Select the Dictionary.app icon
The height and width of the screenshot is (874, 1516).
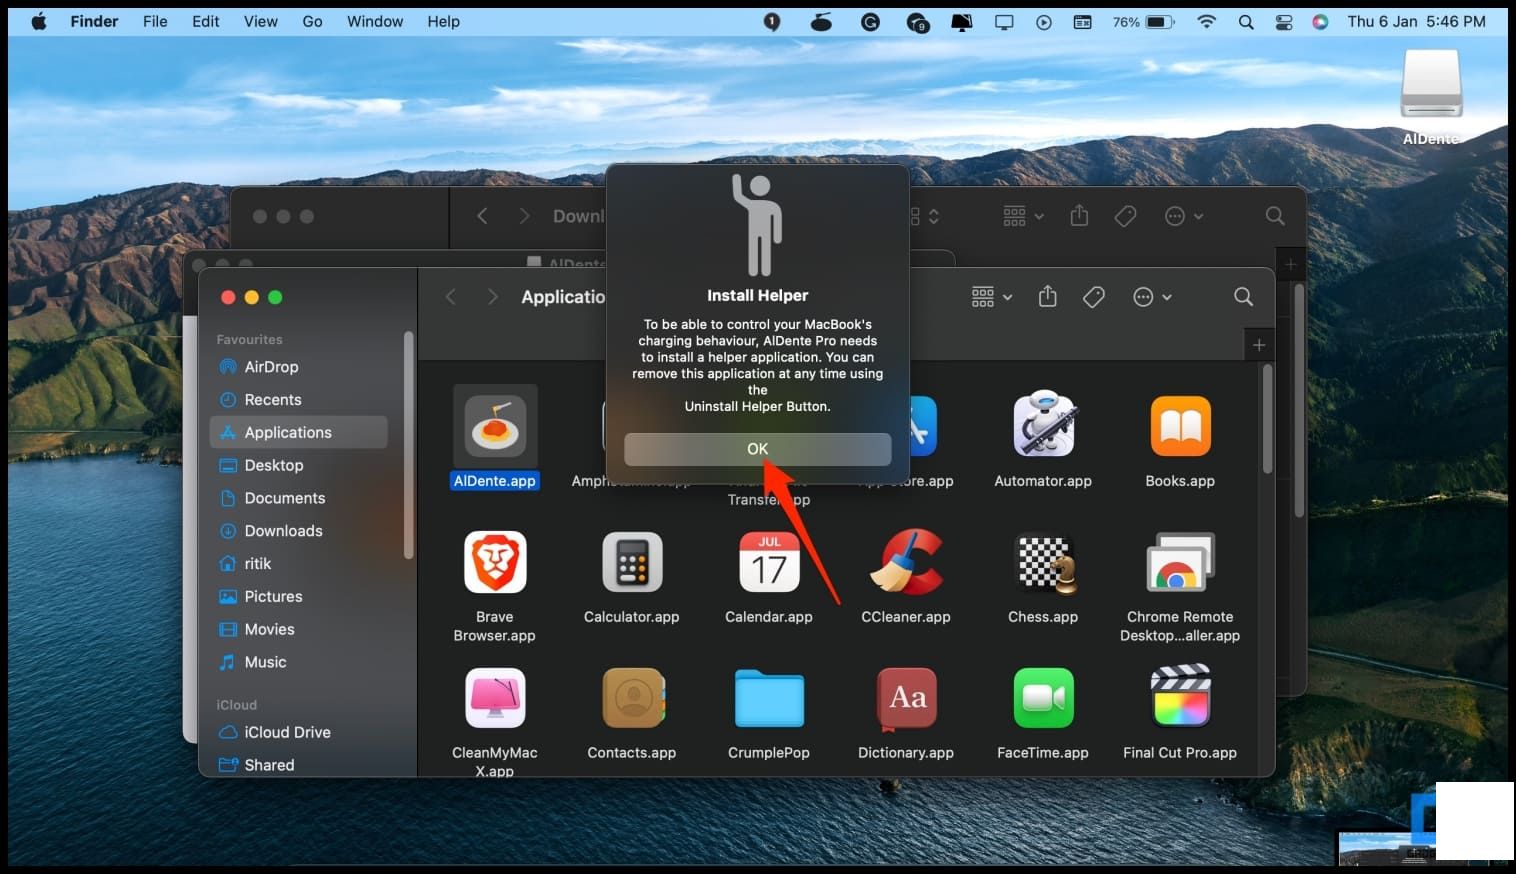906,698
